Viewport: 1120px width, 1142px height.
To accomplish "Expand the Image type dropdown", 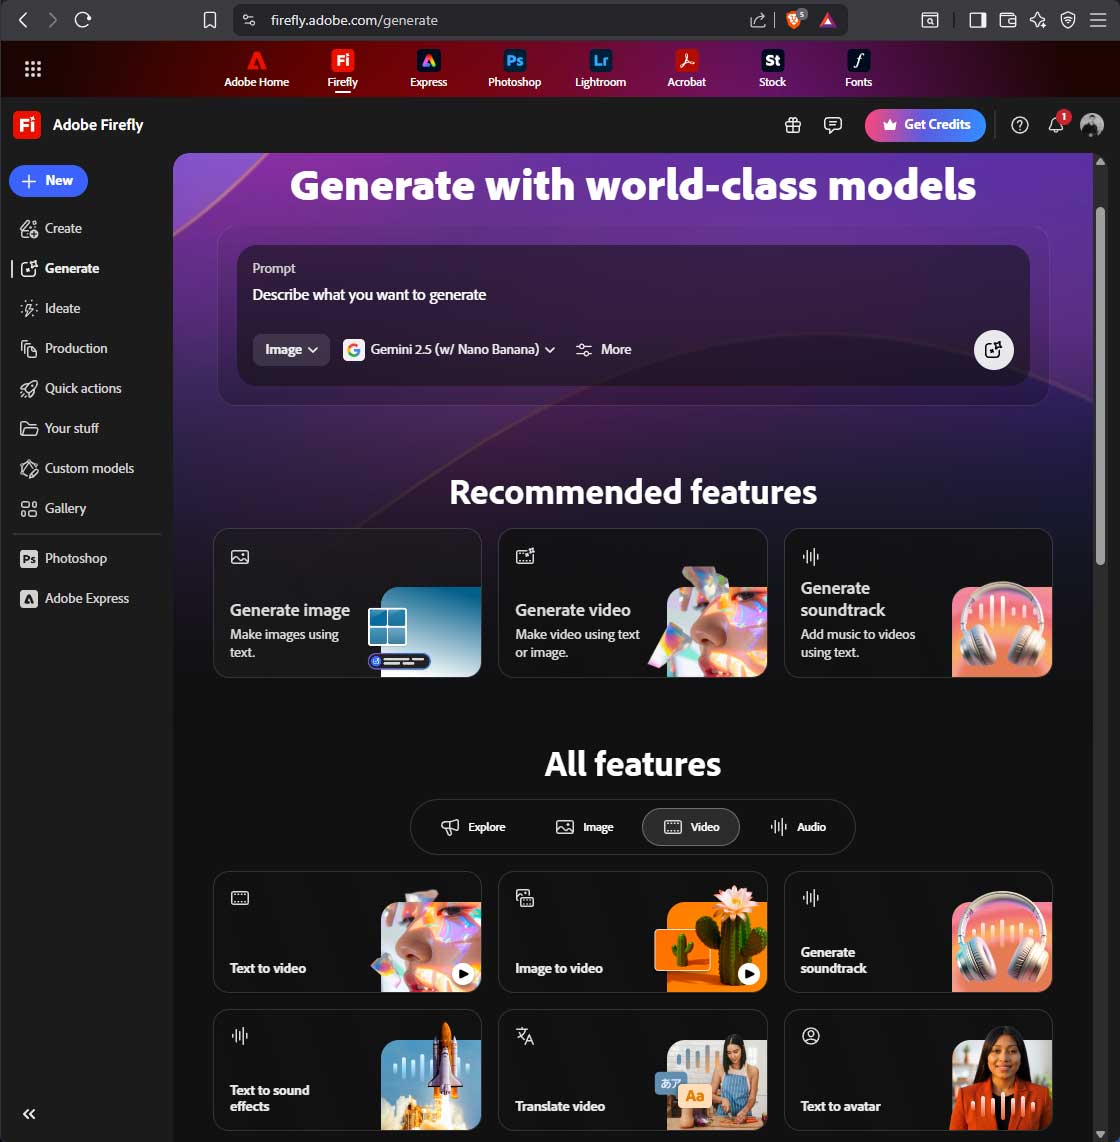I will [x=291, y=349].
